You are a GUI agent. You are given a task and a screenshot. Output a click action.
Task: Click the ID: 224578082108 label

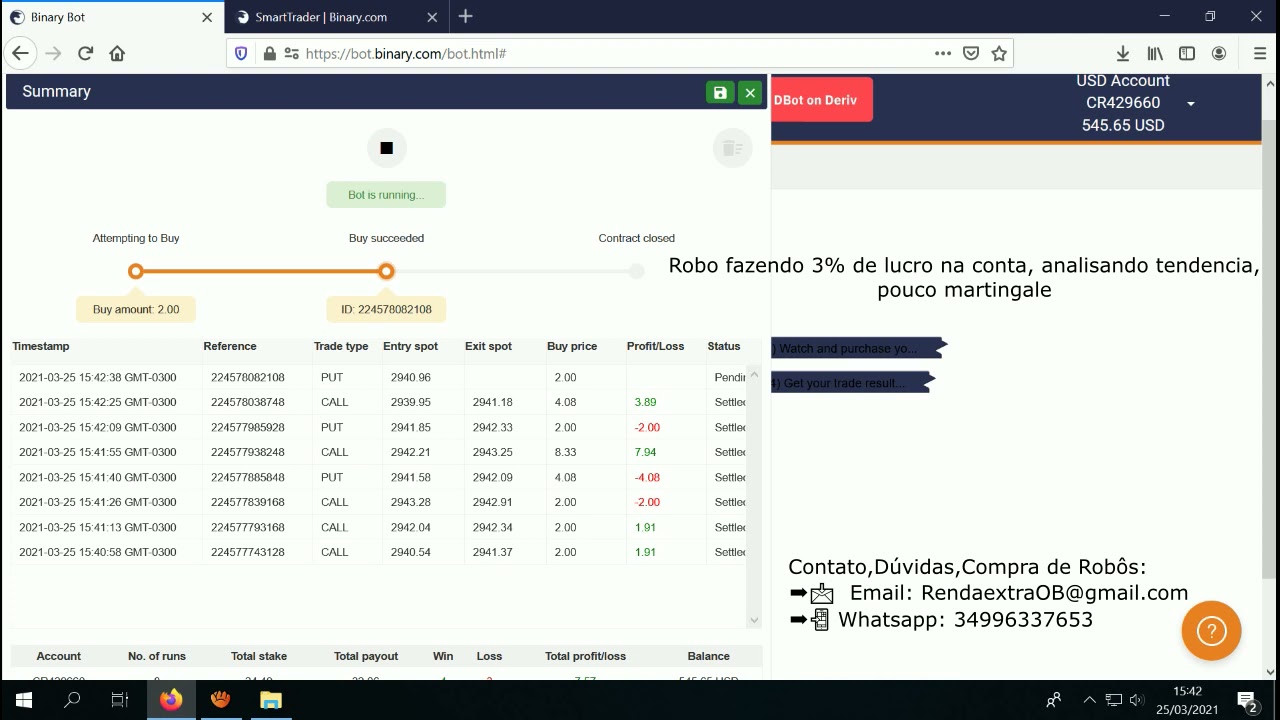coord(386,309)
